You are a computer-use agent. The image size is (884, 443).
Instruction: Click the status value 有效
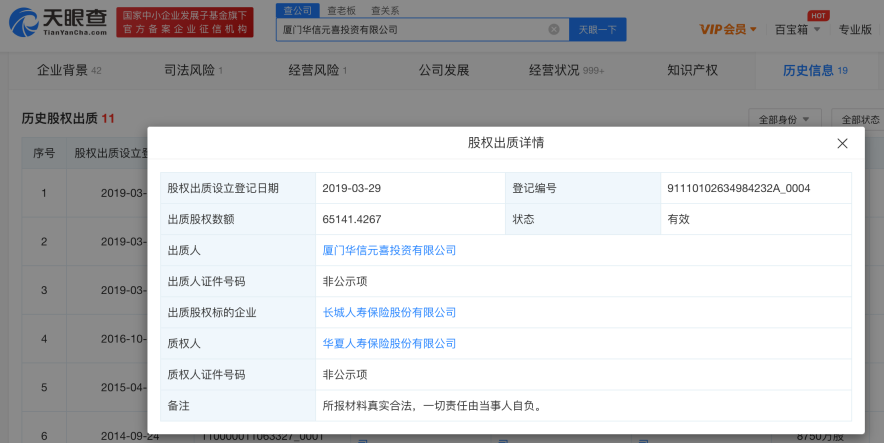coord(678,219)
